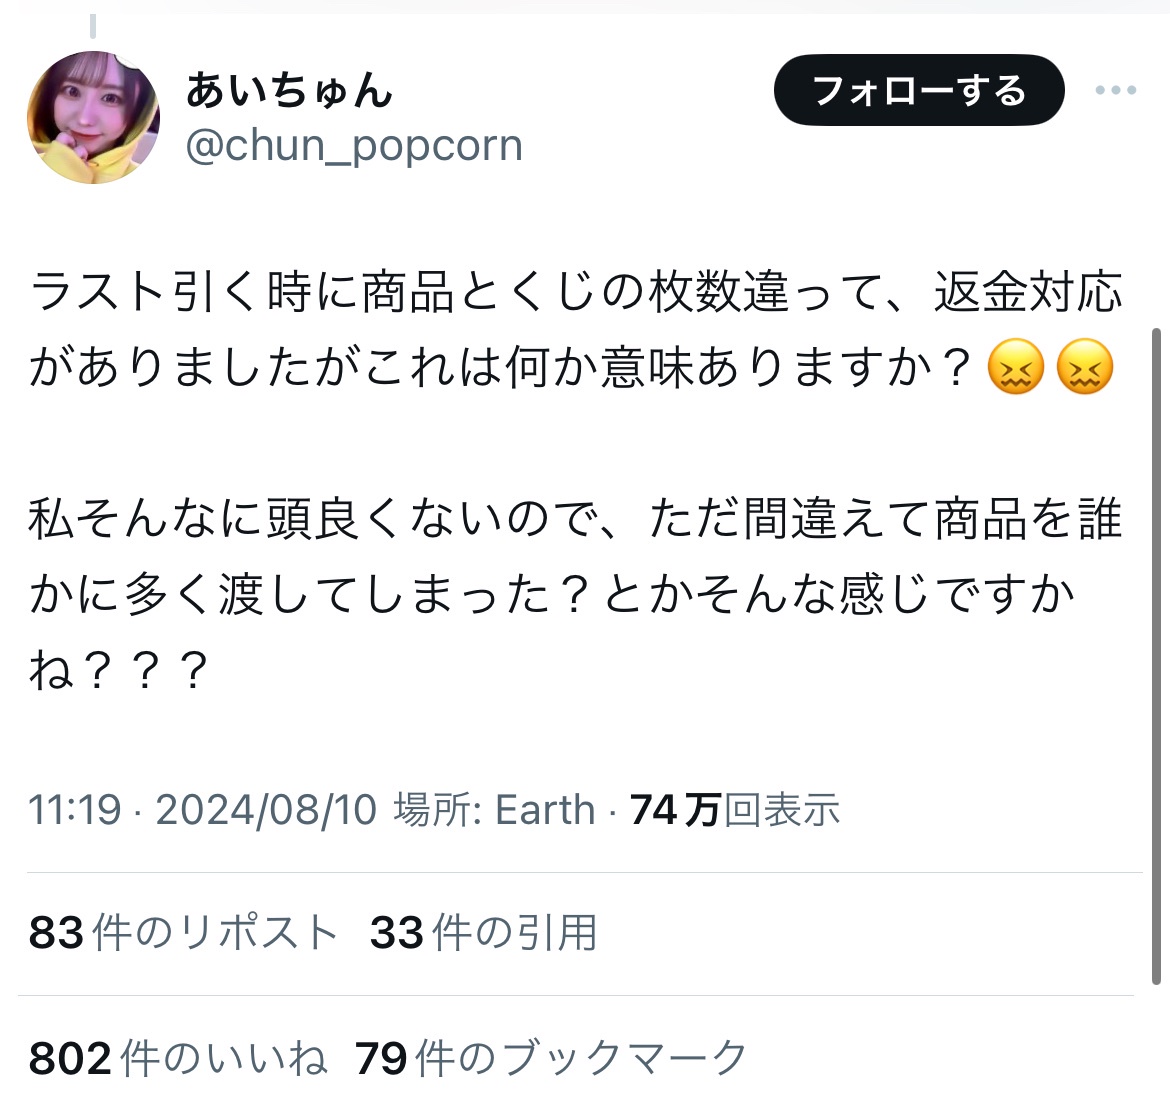
Task: Open the 79件のブックマーク bookmark count
Action: click(551, 1058)
